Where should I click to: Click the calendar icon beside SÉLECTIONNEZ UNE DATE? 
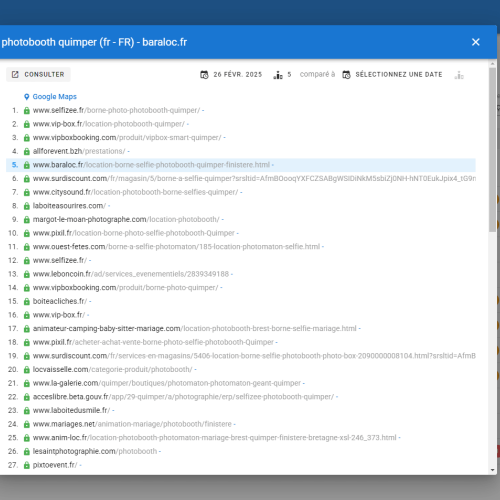pyautogui.click(x=346, y=75)
